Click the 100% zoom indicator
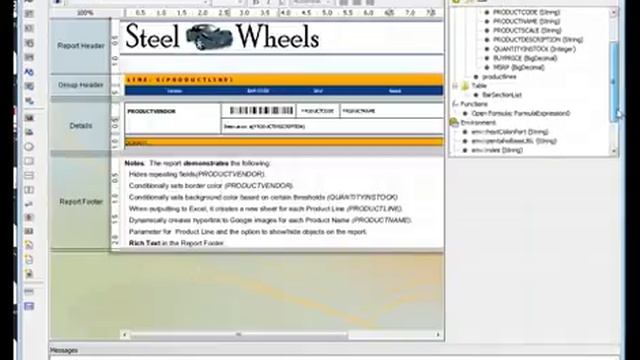Screen dimensions: 640x360 point(85,13)
